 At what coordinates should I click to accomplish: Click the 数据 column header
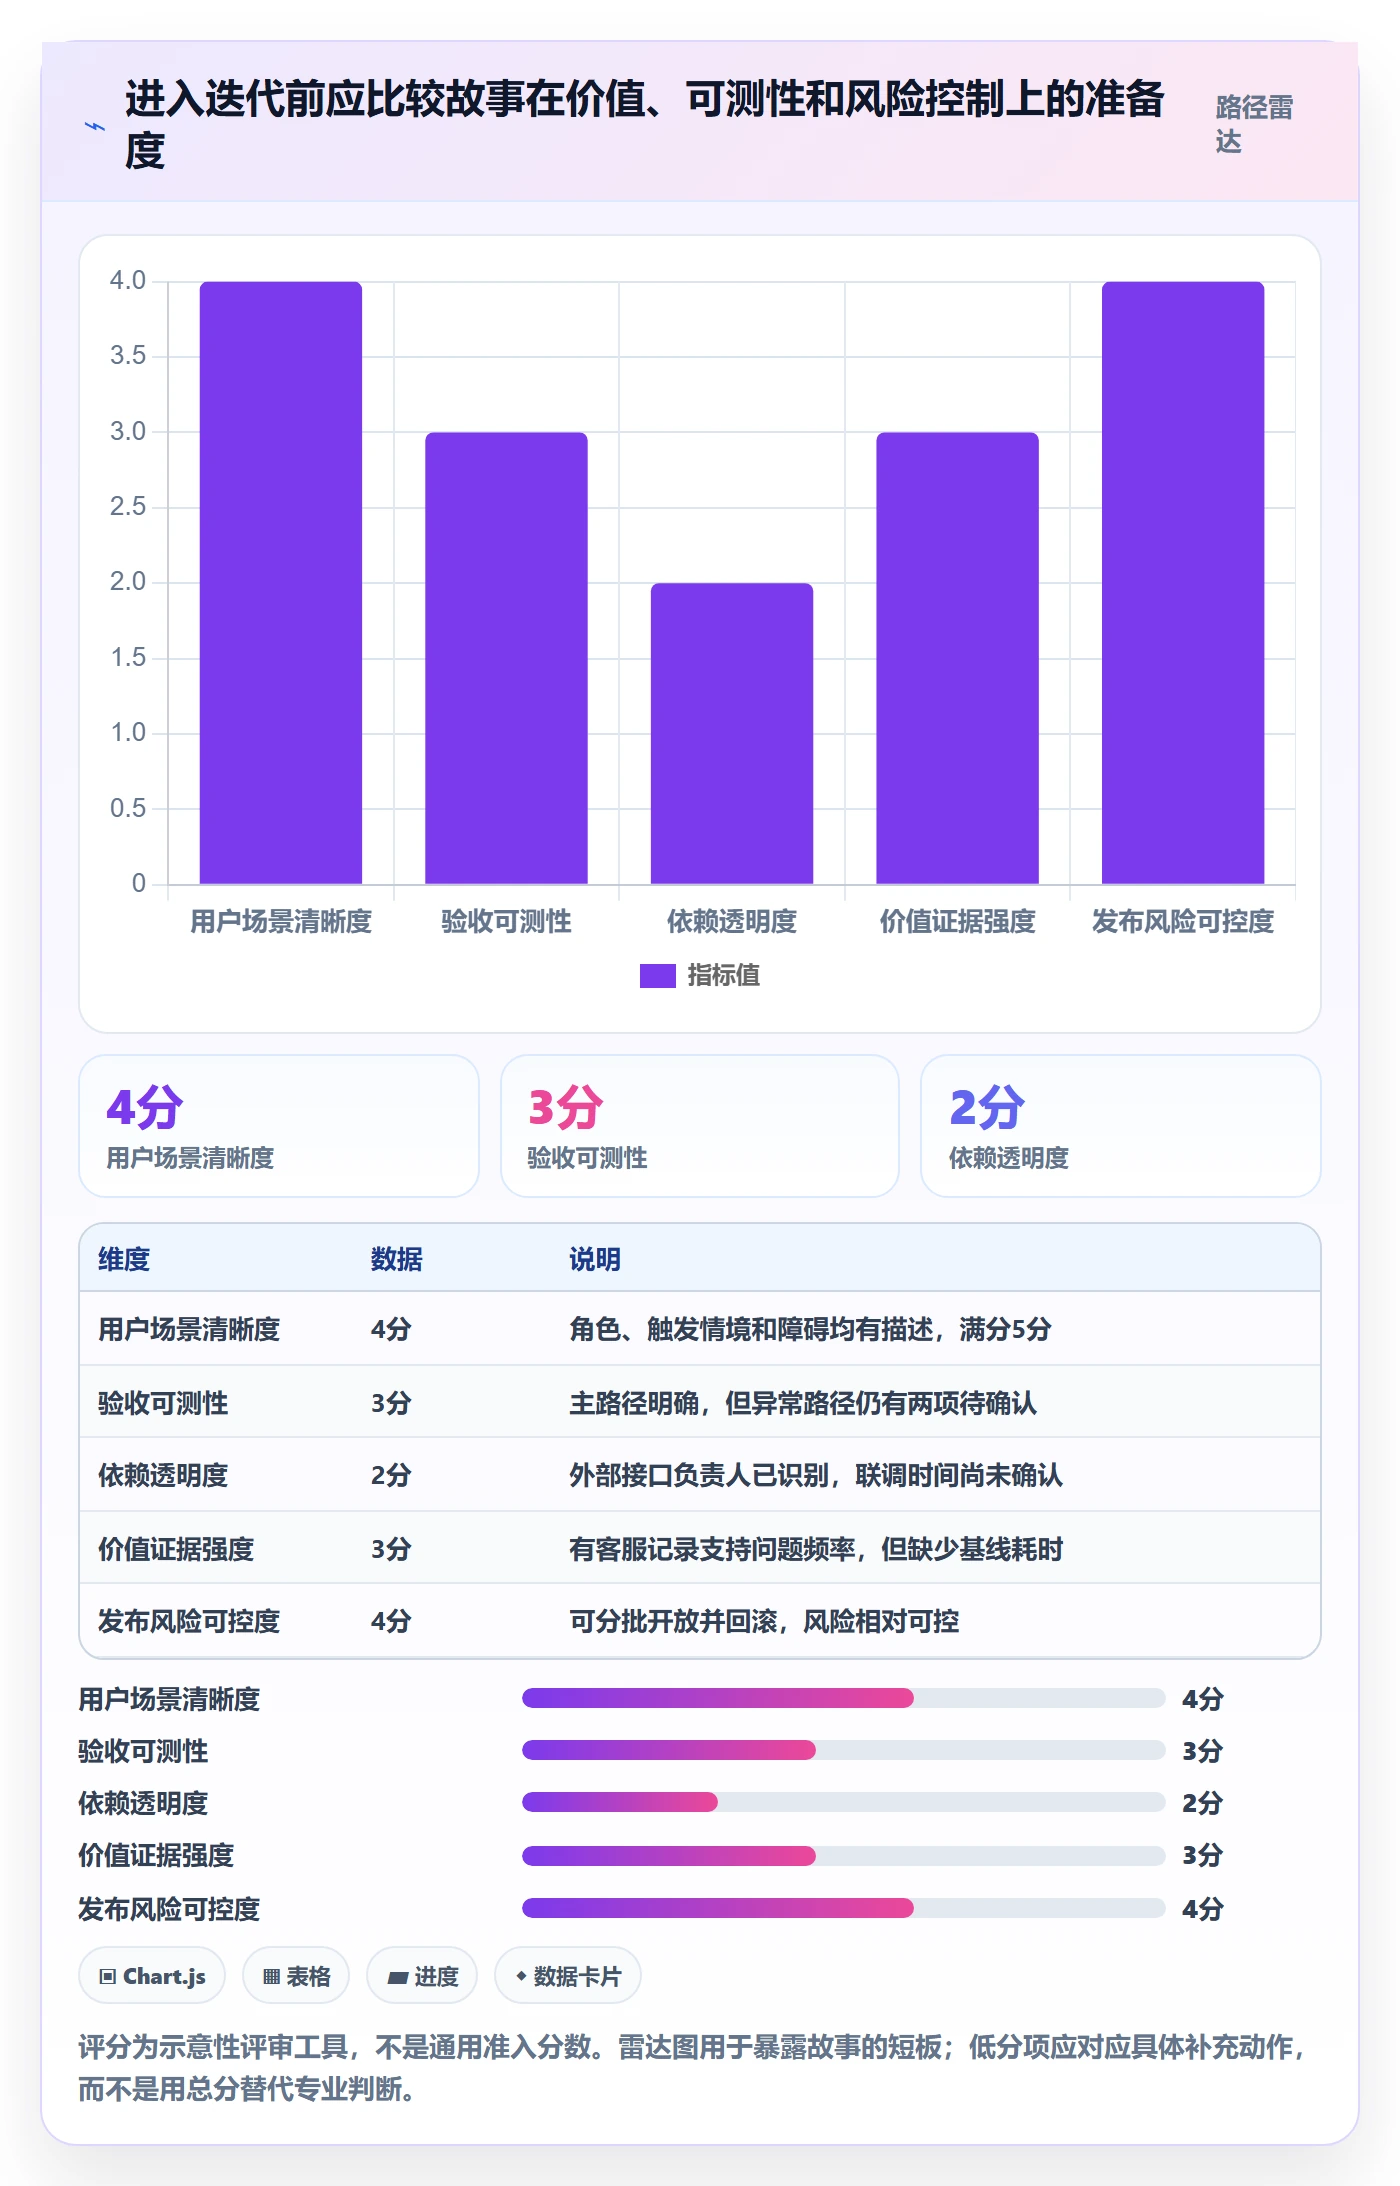click(x=397, y=1259)
